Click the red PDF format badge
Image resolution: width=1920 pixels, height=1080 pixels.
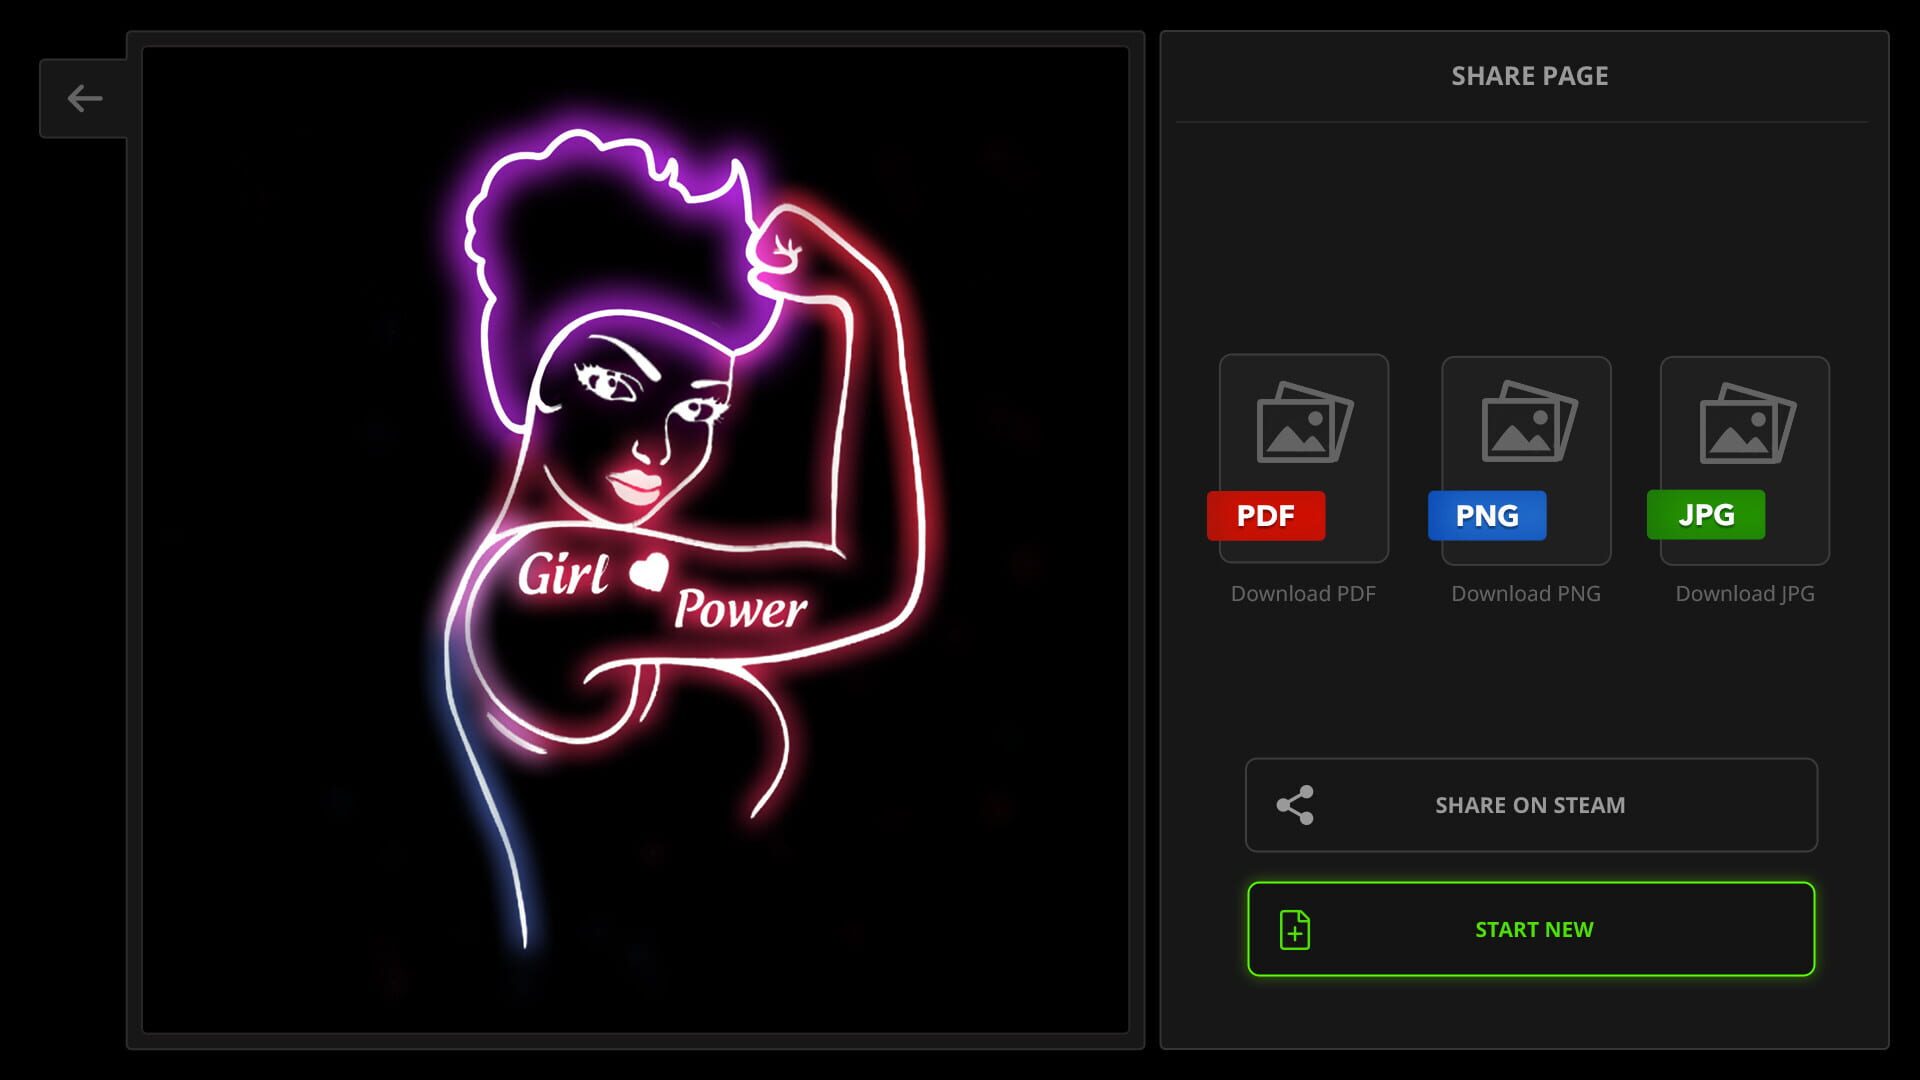click(1267, 516)
